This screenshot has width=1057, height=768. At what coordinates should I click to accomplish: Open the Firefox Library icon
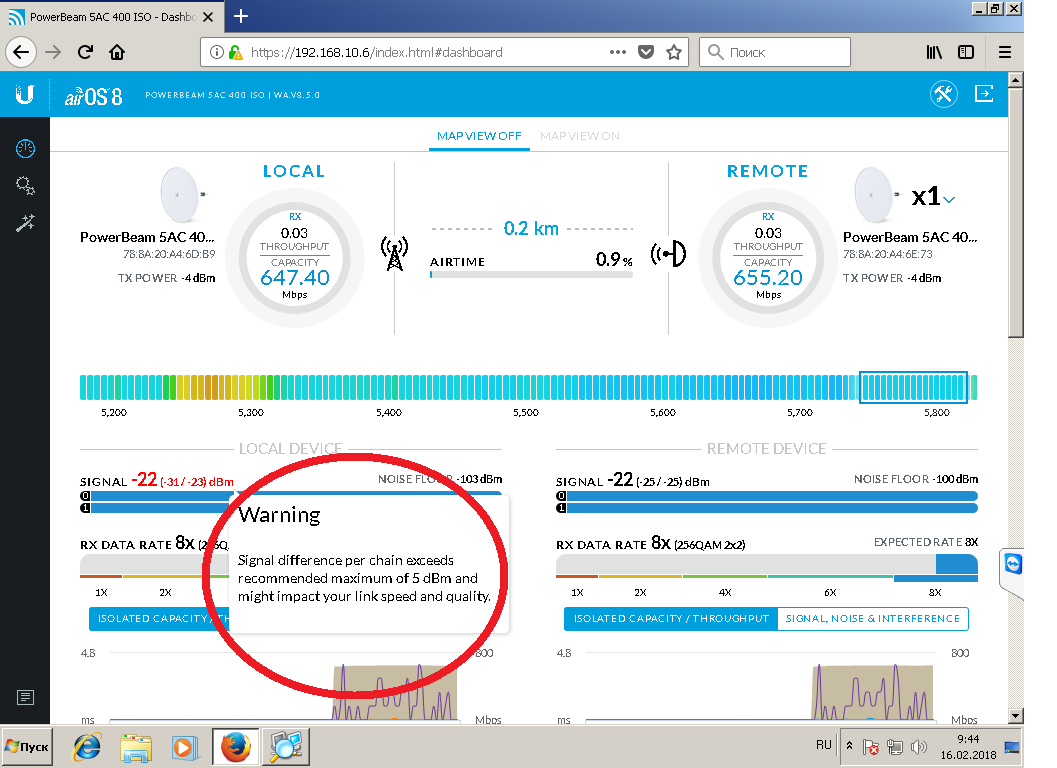coord(934,52)
